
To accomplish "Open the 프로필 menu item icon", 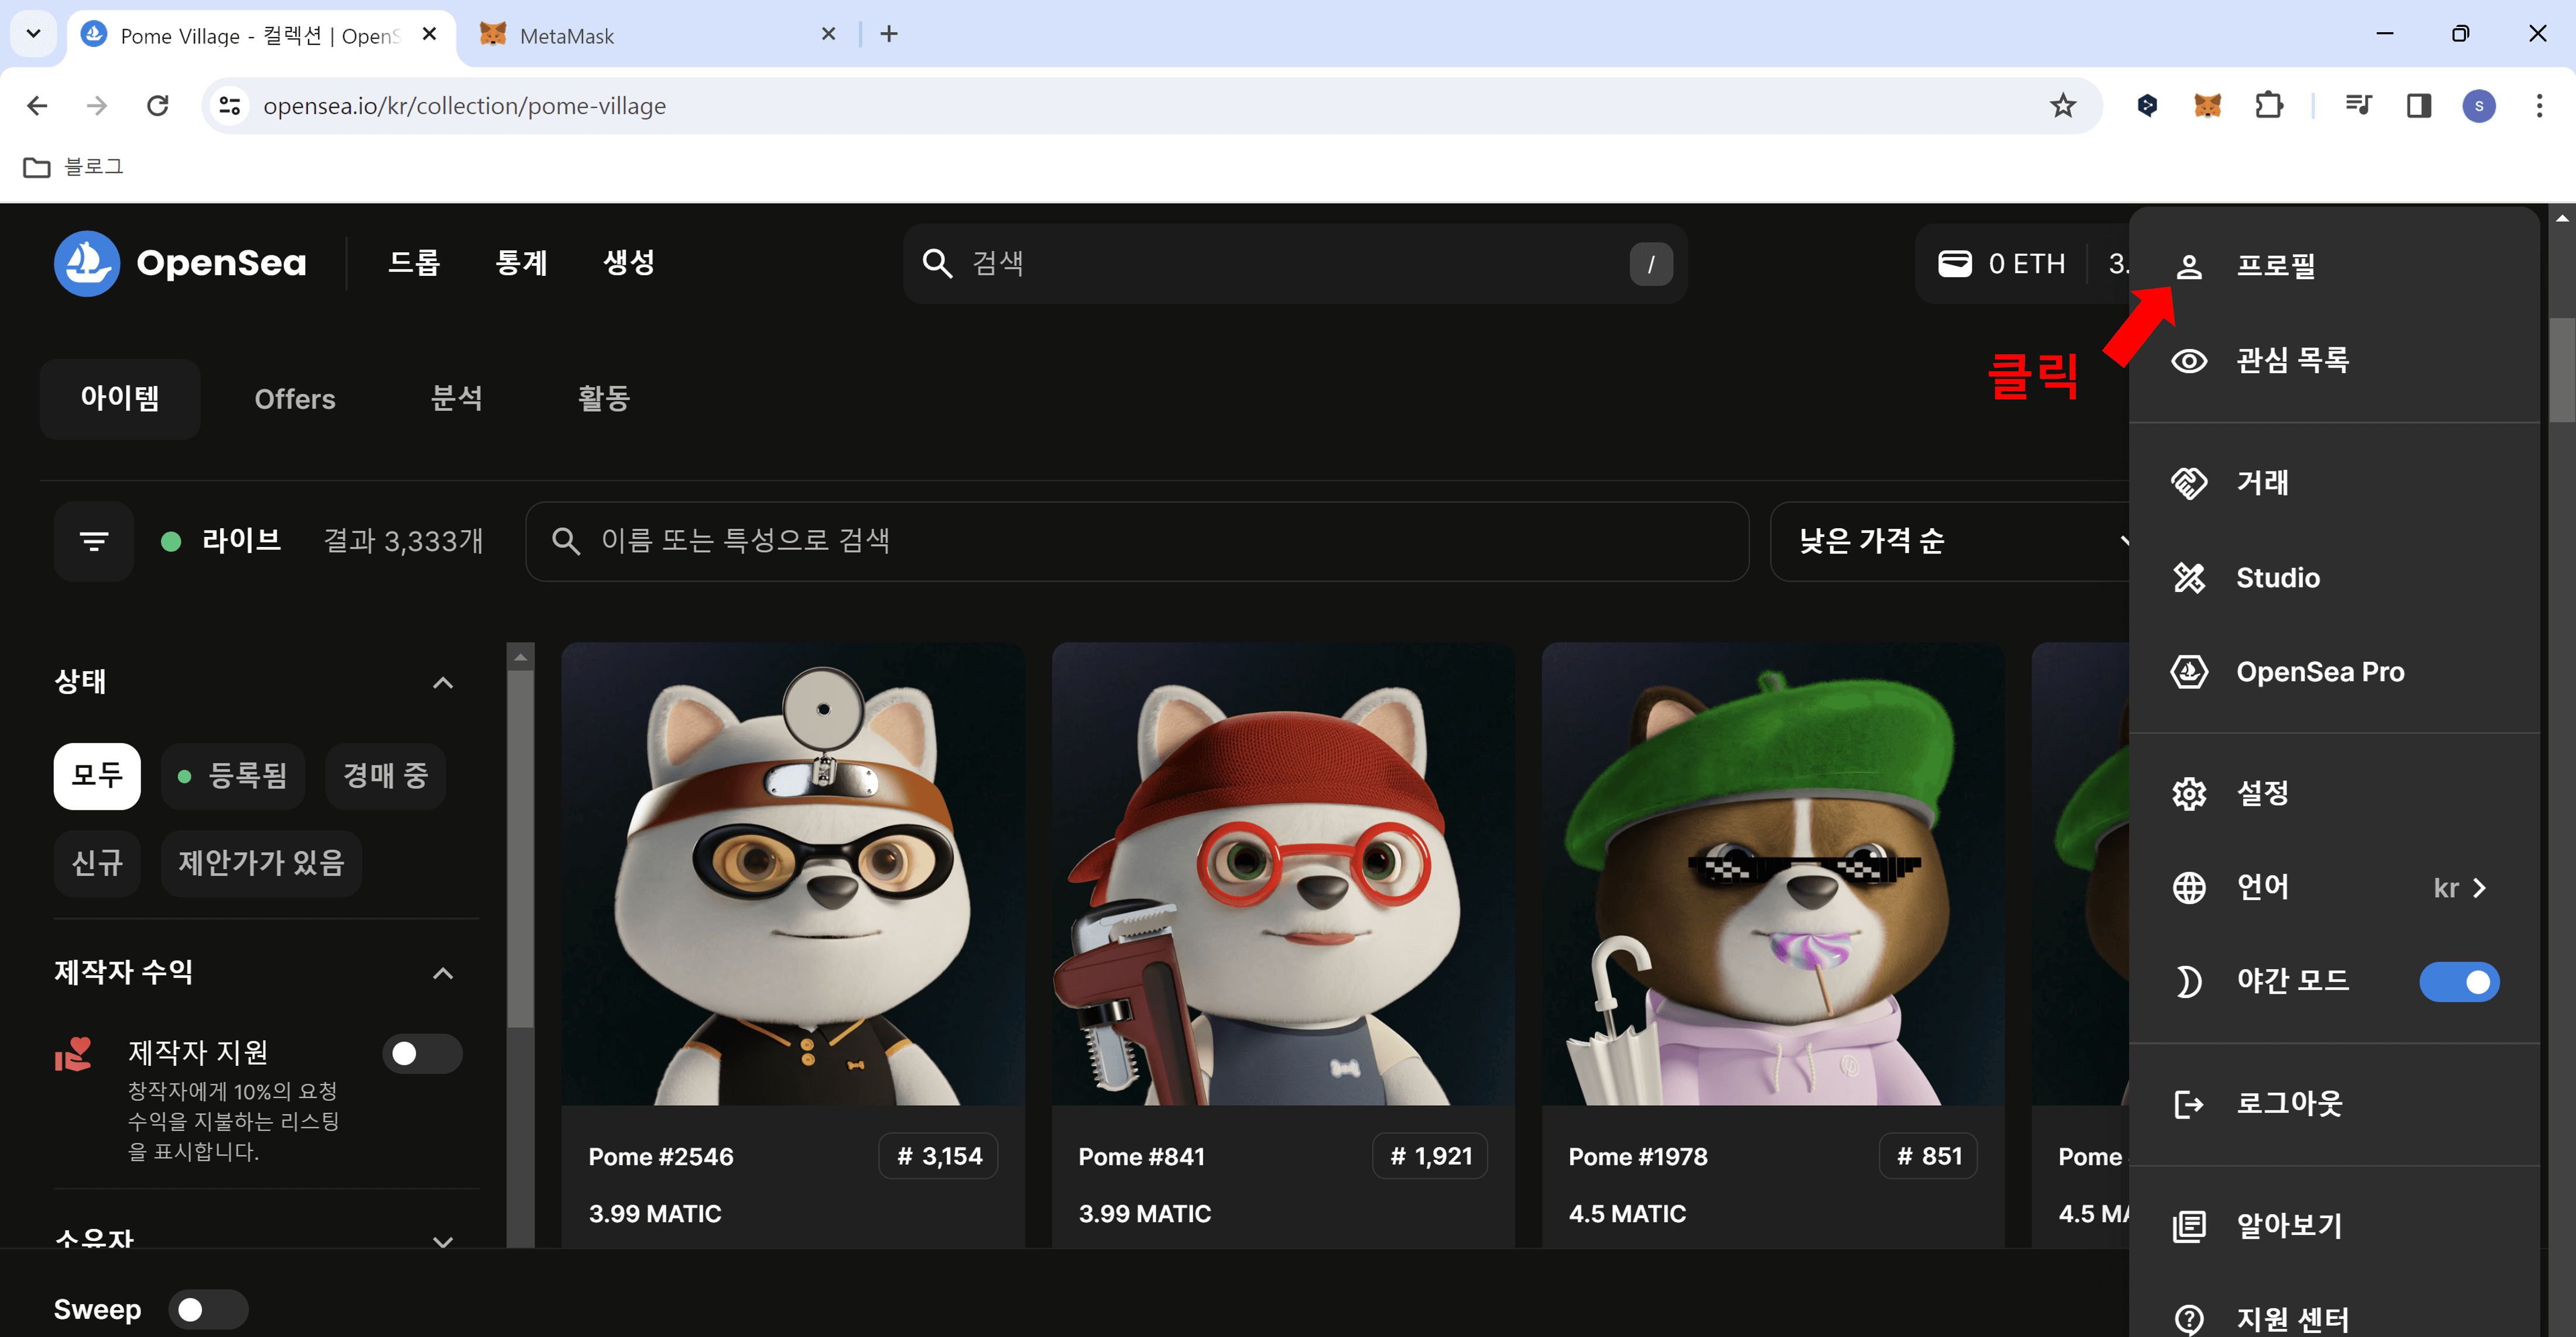I will point(2190,265).
